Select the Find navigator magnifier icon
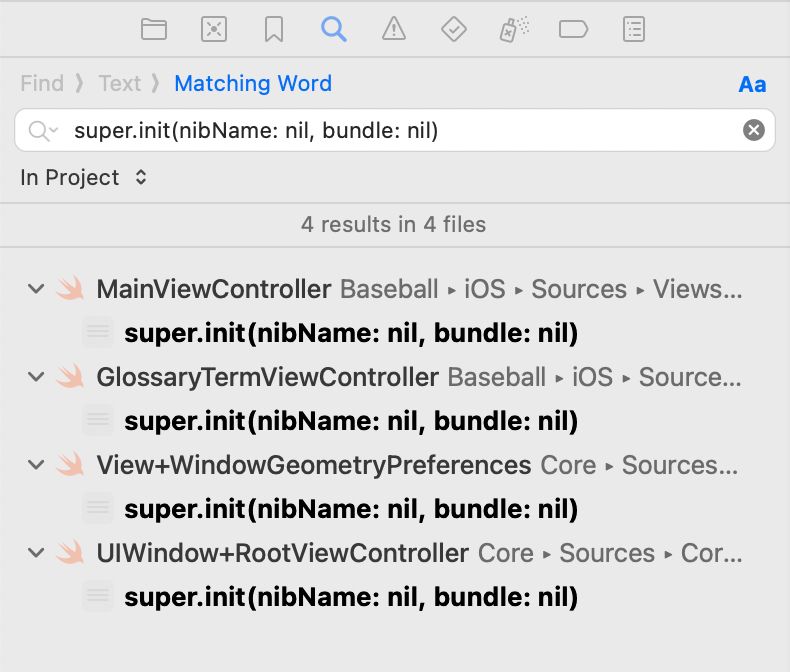Screen dimensions: 790x672 (x=334, y=29)
